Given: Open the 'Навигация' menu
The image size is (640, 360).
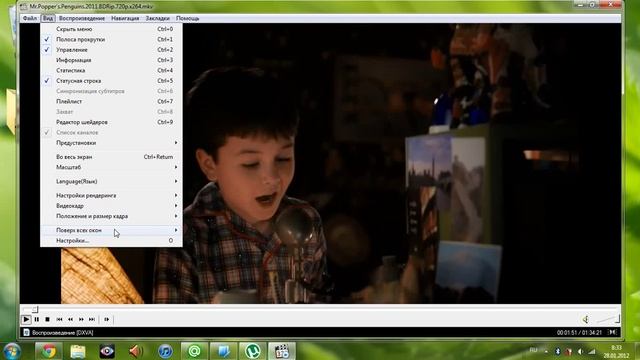Looking at the screenshot, I should click(125, 18).
